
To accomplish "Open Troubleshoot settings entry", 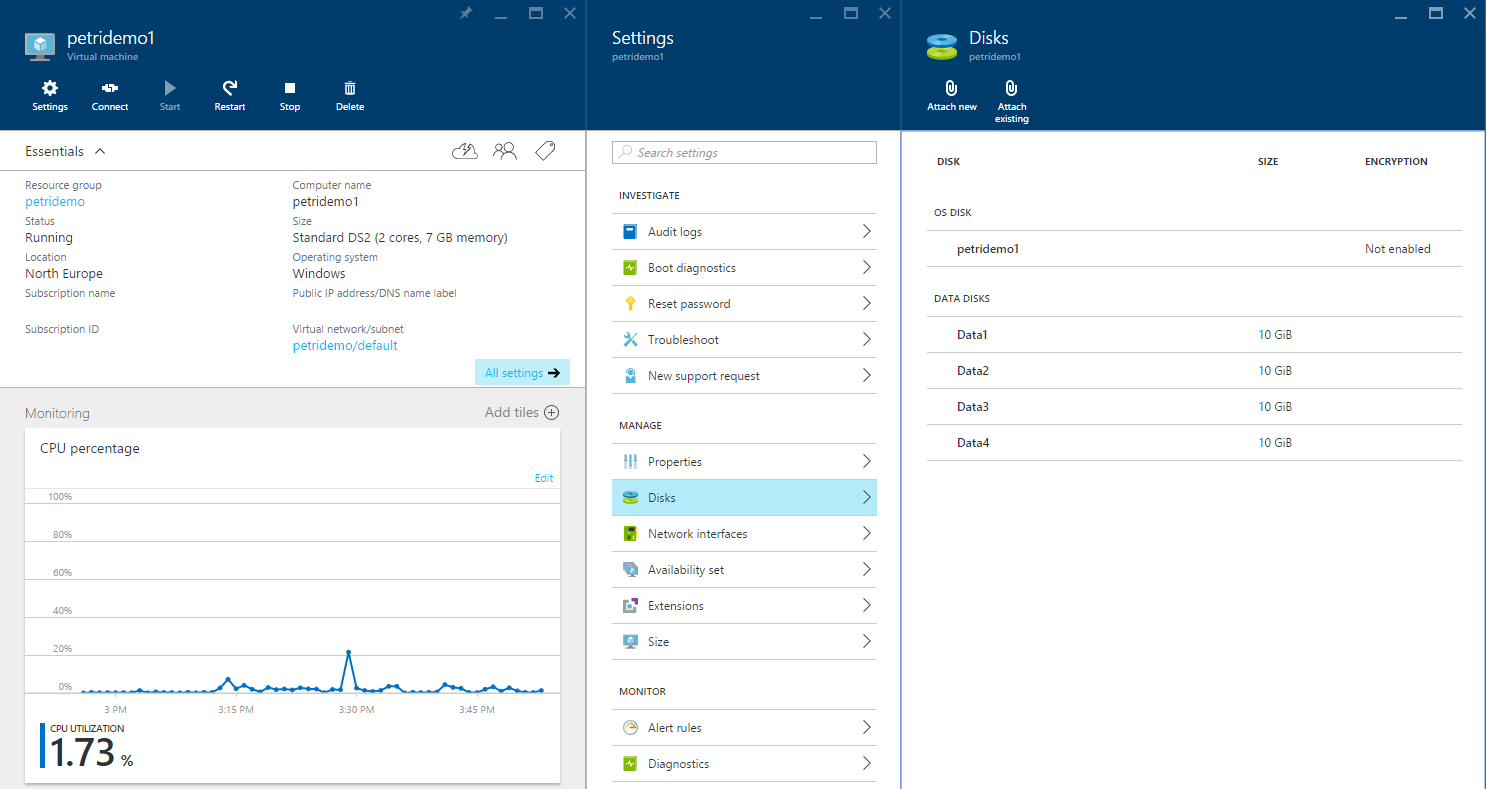I will tap(744, 339).
